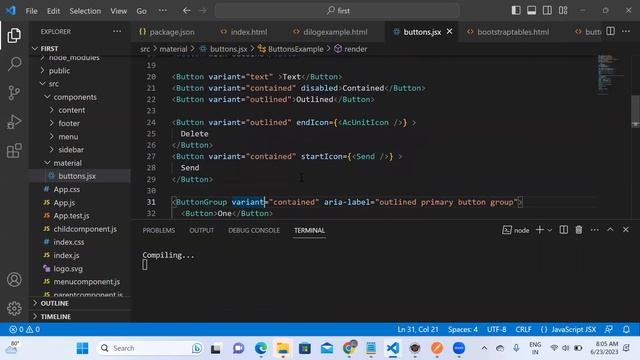This screenshot has width=640, height=360.
Task: Open the Extensions view
Action: (x=14, y=151)
